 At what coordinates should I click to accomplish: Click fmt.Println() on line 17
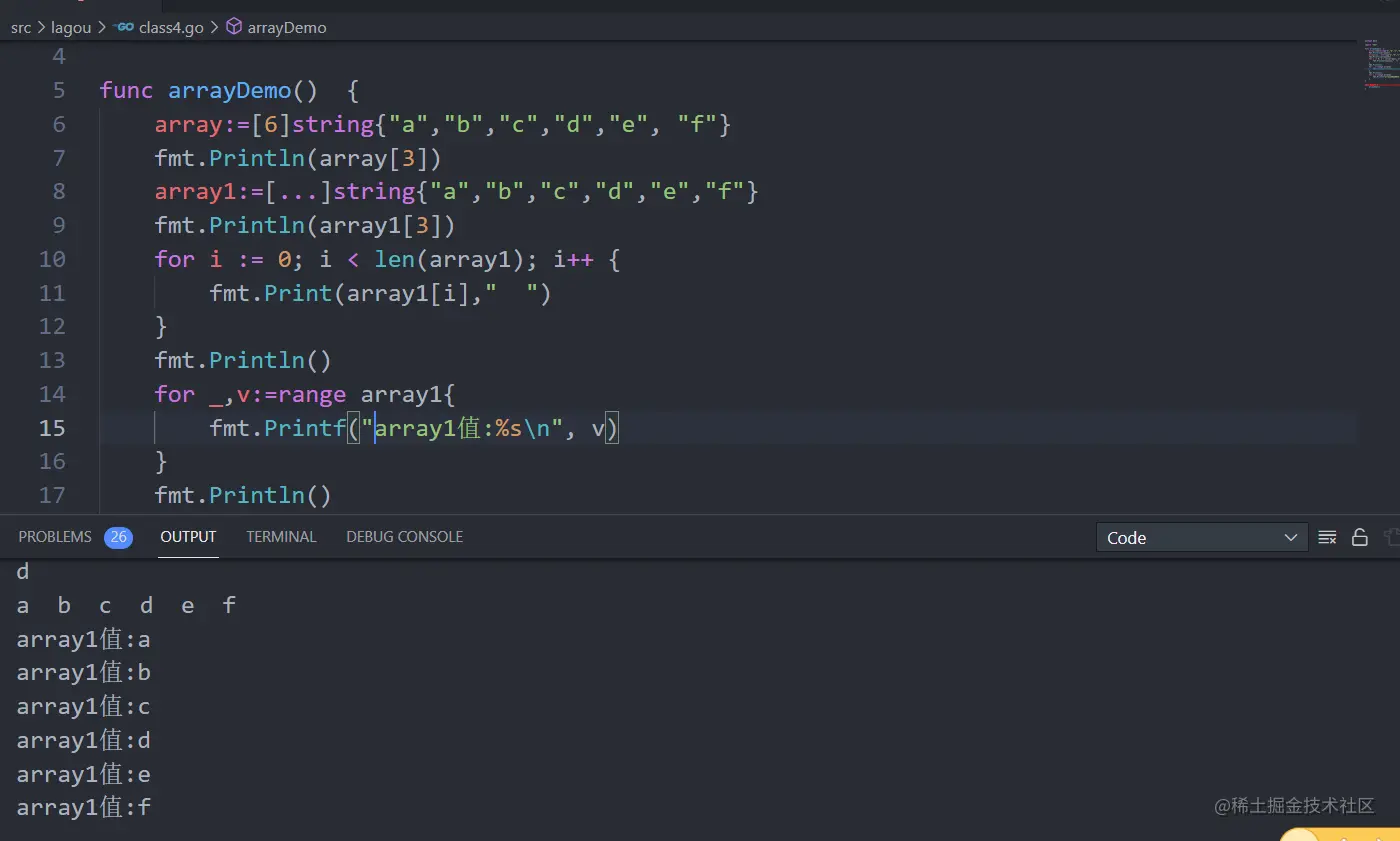(243, 495)
